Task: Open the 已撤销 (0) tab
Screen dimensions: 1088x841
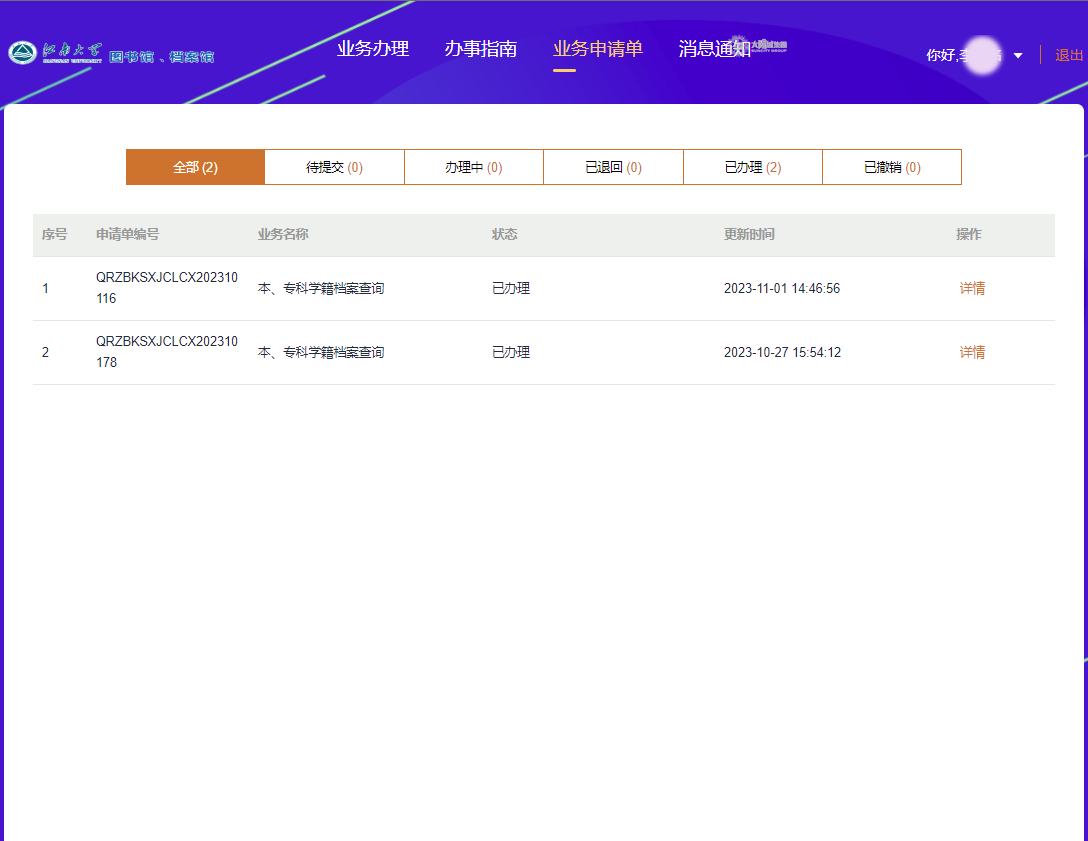Action: 892,167
